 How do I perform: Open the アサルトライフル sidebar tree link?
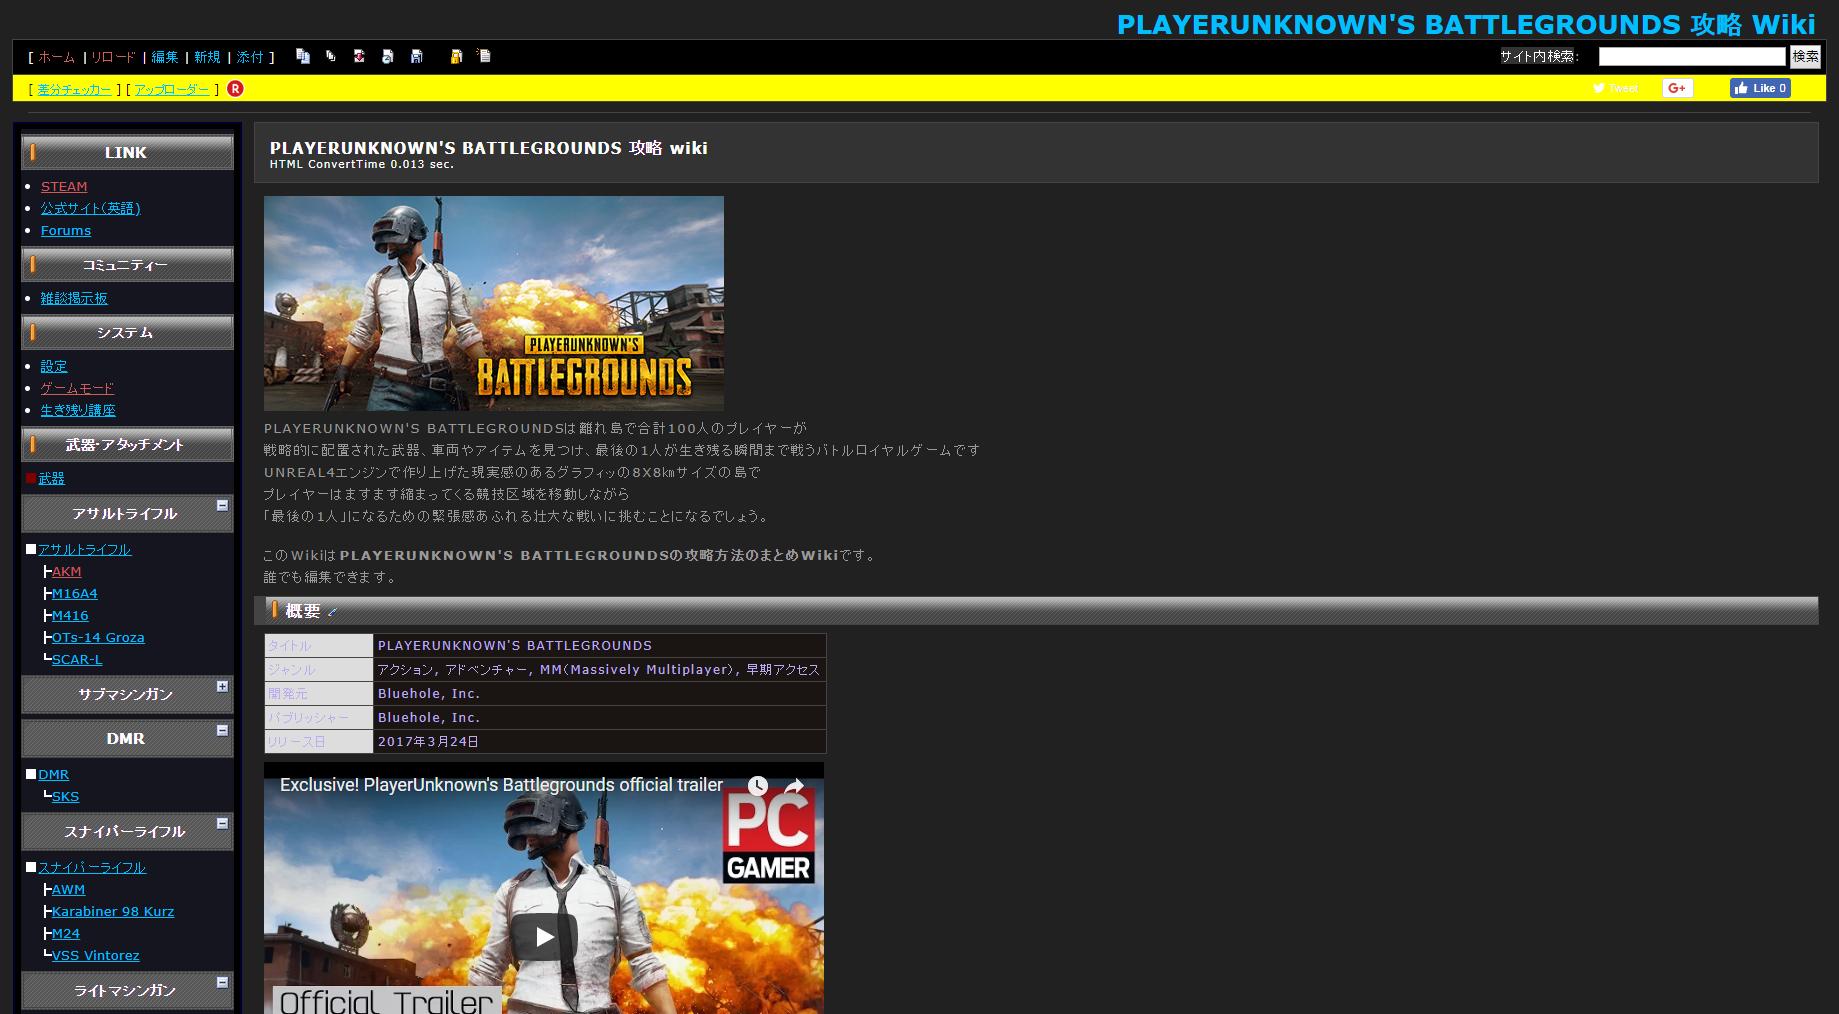85,550
